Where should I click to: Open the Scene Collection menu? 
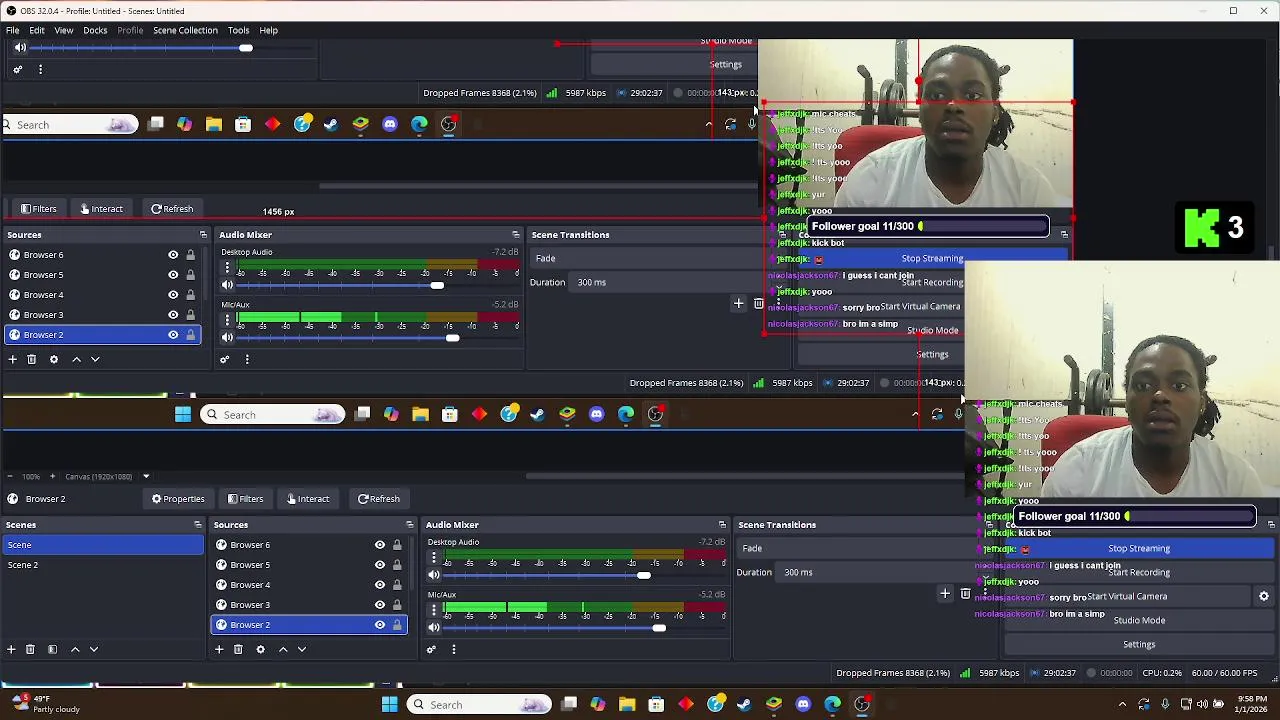click(185, 30)
